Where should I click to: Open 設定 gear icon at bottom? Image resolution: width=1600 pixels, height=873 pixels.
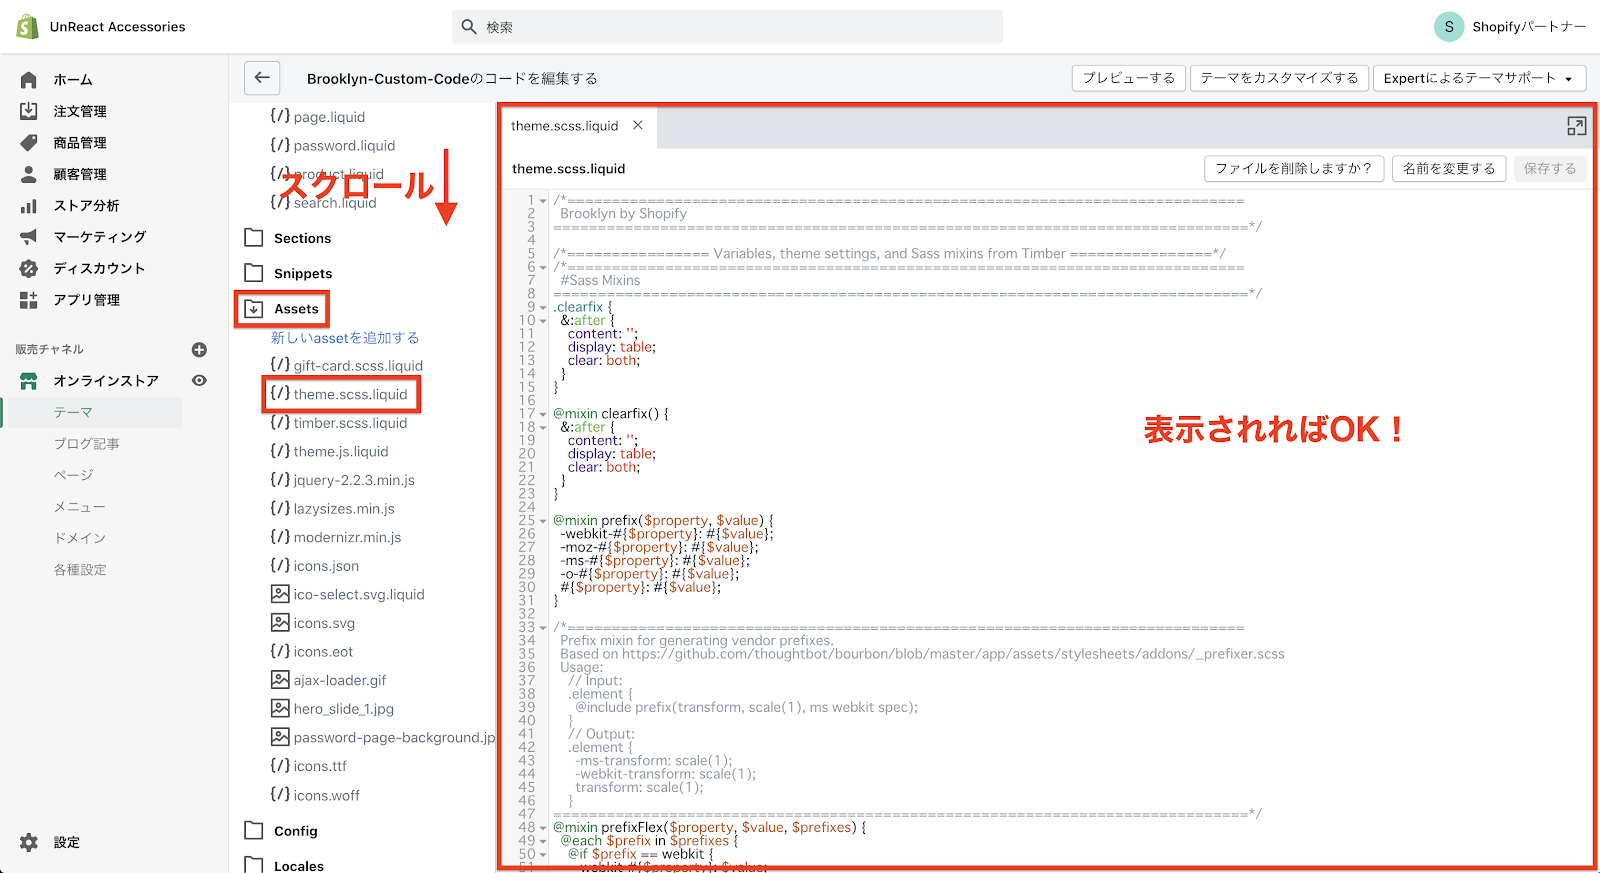point(29,843)
